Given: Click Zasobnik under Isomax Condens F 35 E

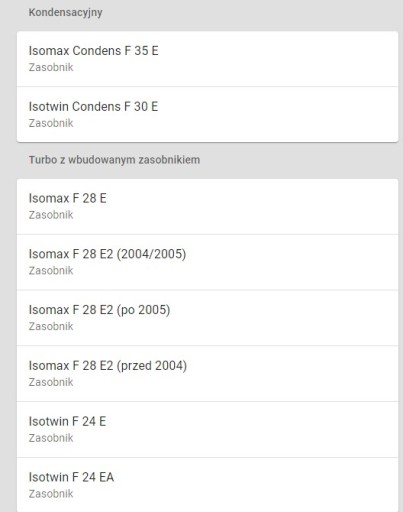Looking at the screenshot, I should pos(51,67).
